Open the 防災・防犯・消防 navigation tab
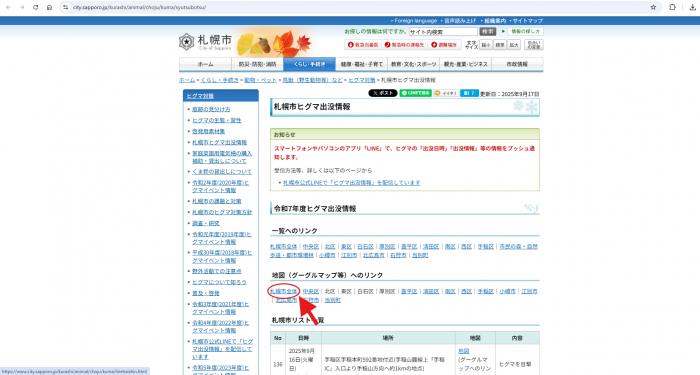Screen dimensions: 700x375 257,64
